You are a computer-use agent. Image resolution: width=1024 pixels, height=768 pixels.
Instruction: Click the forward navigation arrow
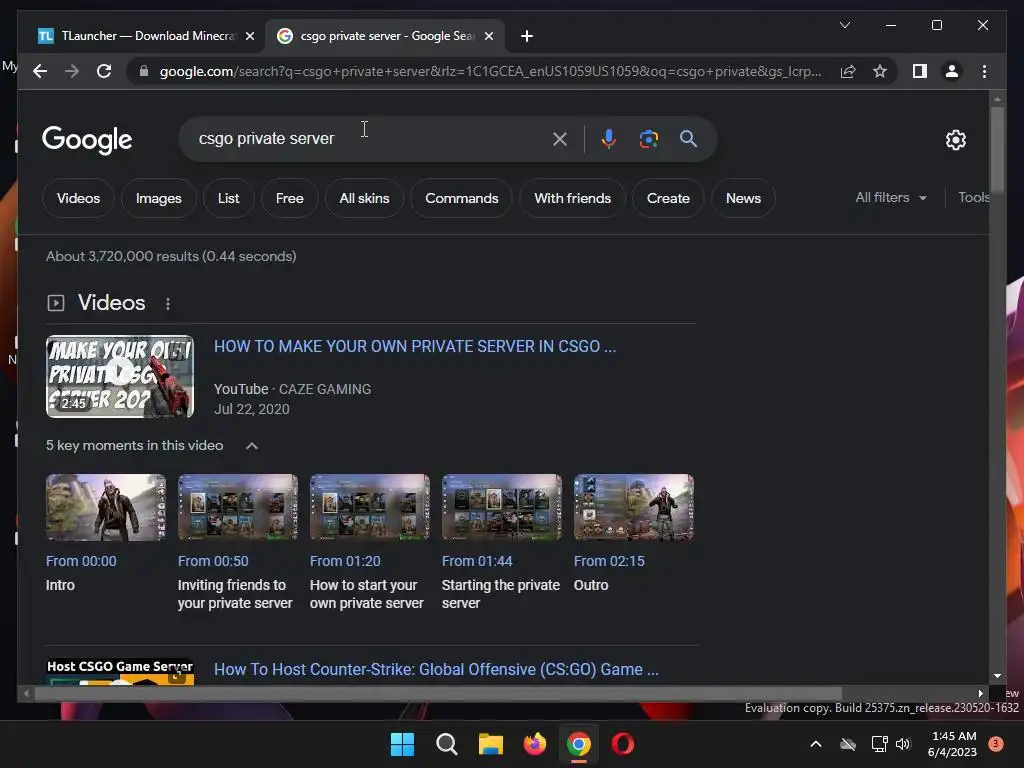coord(72,71)
